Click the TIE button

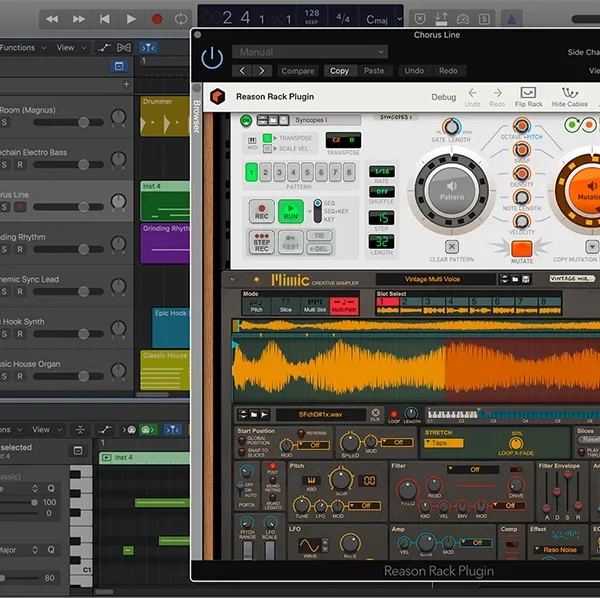pos(319,236)
